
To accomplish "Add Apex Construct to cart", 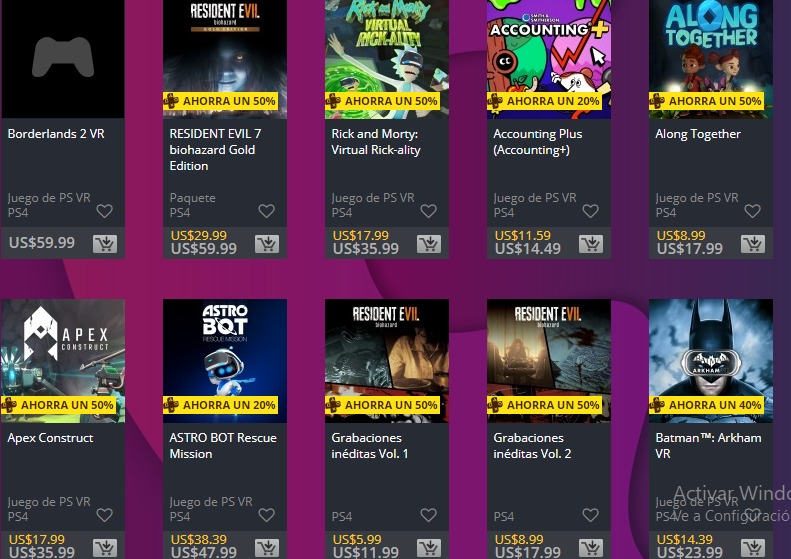I will 105,548.
